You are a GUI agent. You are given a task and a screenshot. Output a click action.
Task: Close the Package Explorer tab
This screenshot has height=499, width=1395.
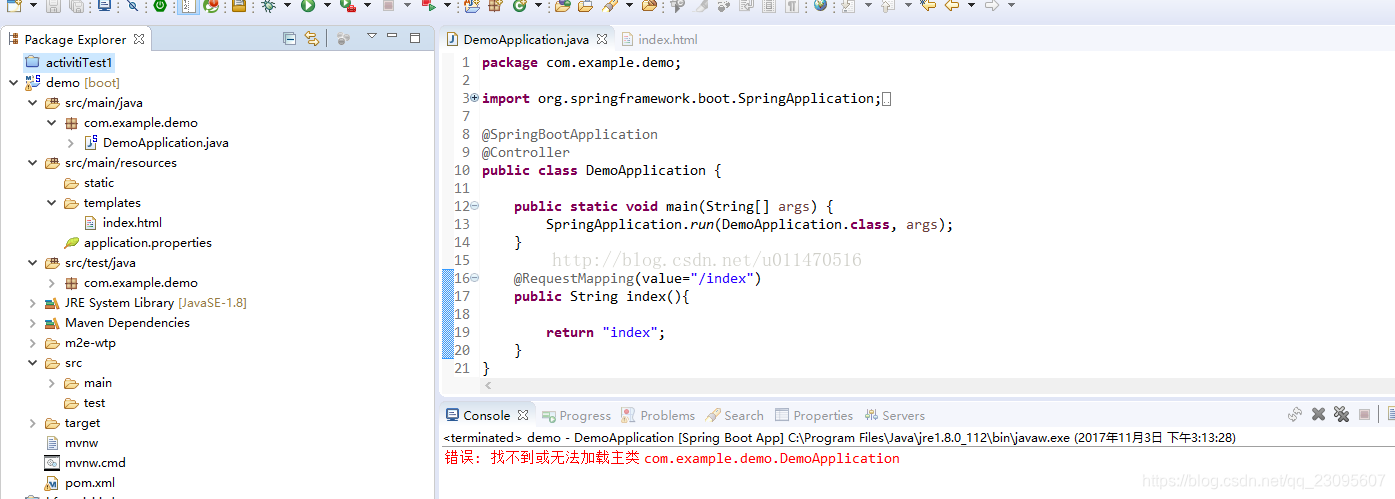tap(139, 39)
